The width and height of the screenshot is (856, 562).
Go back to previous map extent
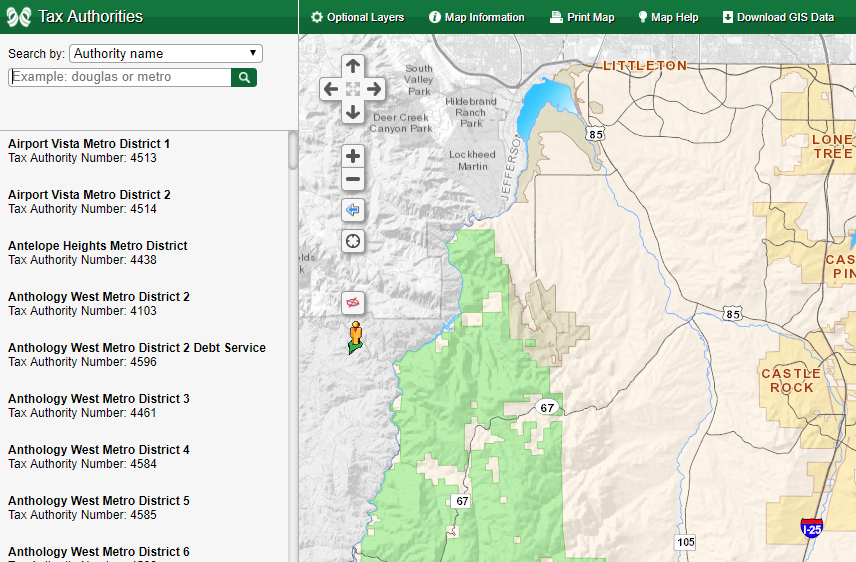click(352, 210)
